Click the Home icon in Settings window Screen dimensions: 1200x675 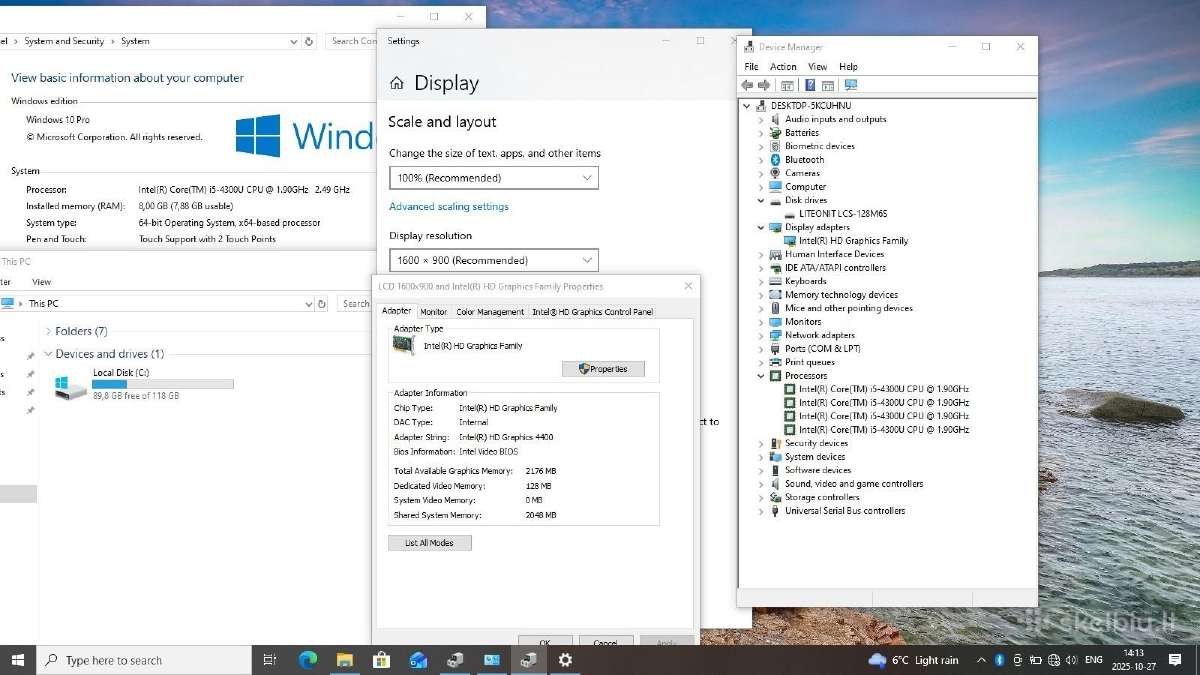397,84
